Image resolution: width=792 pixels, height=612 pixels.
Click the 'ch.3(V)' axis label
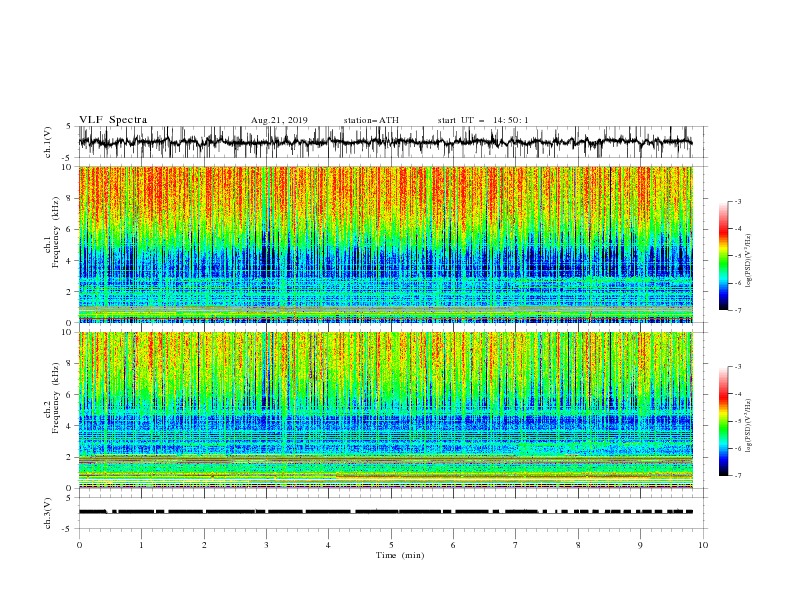48,513
